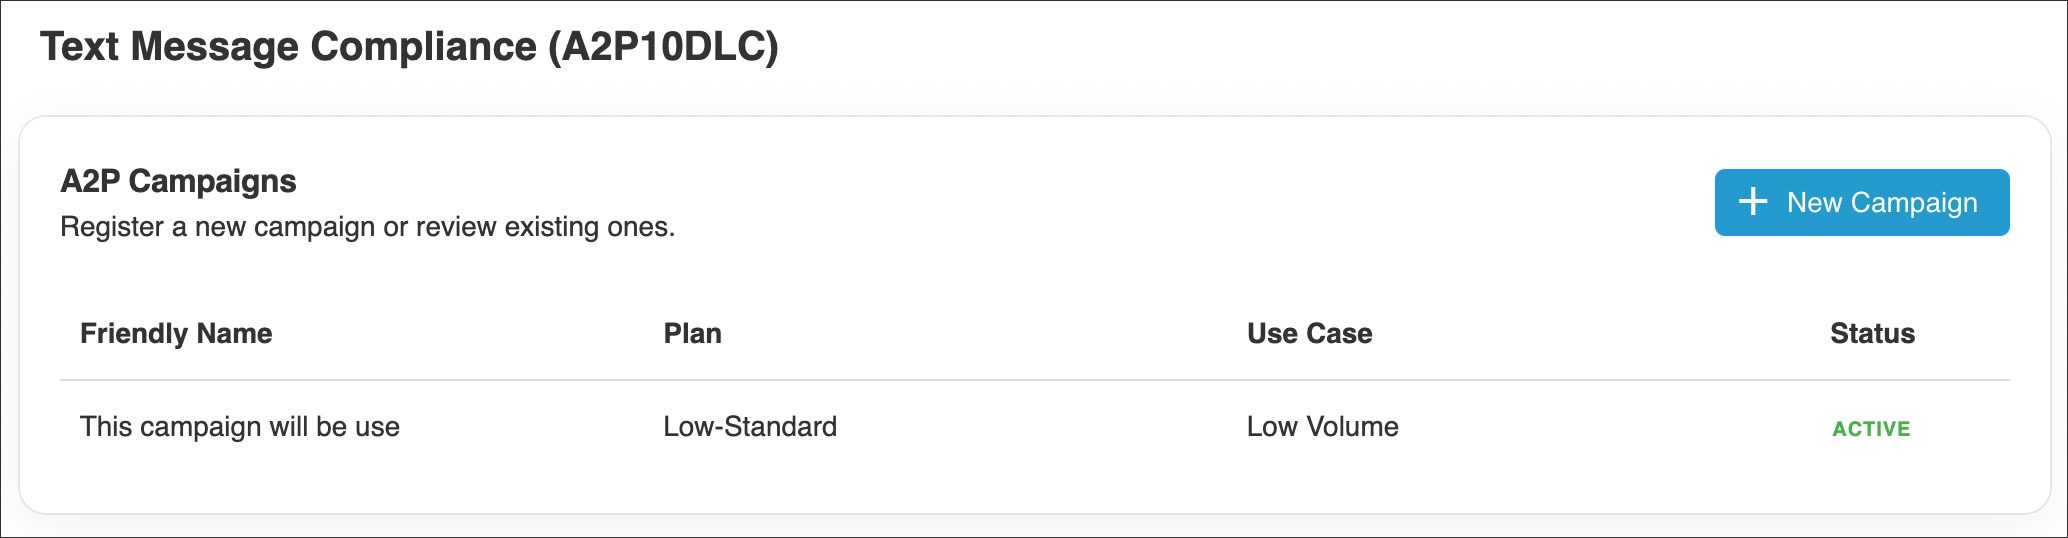This screenshot has width=2068, height=538.
Task: Click the Text Message Compliance page title
Action: pyautogui.click(x=290, y=47)
